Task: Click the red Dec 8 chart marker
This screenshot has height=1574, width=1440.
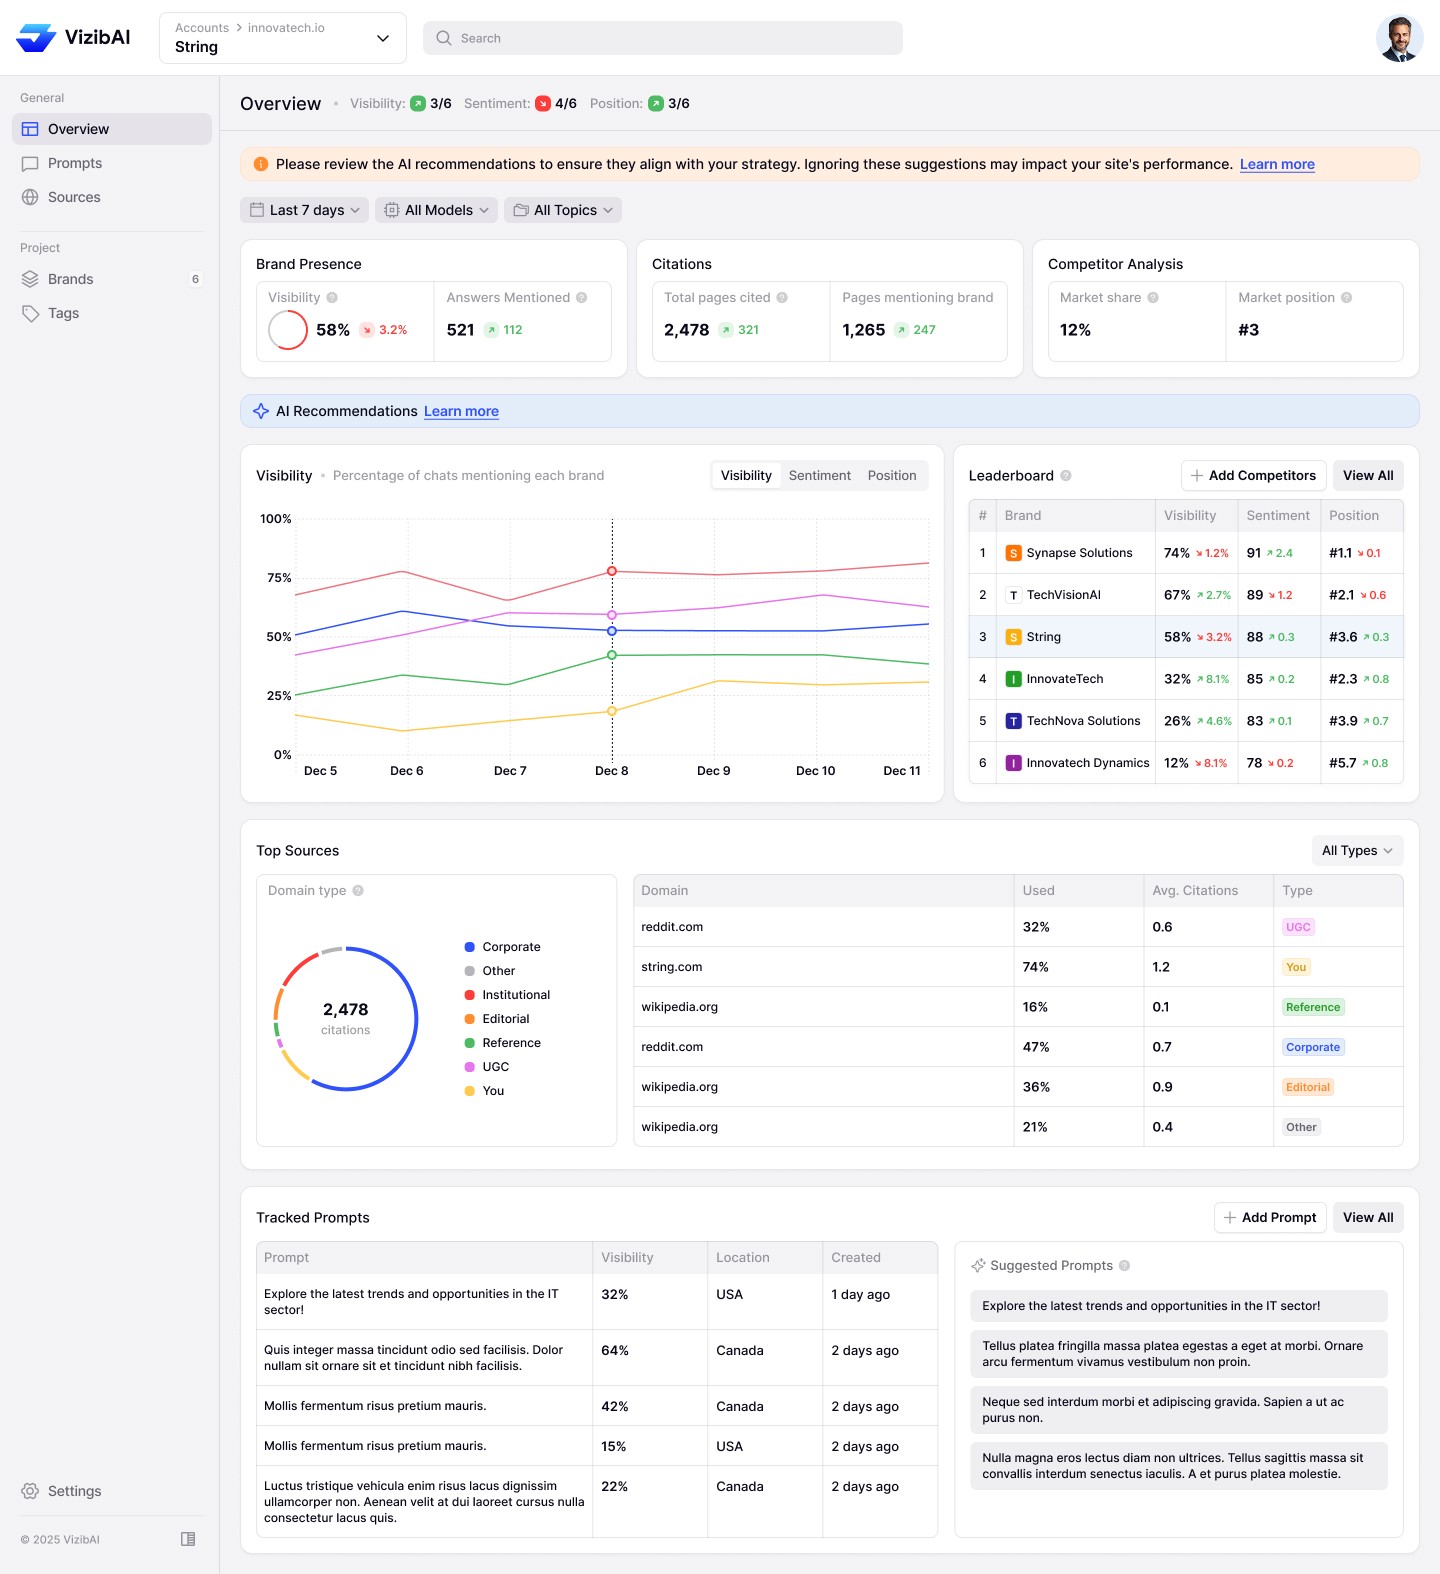Action: [x=612, y=571]
